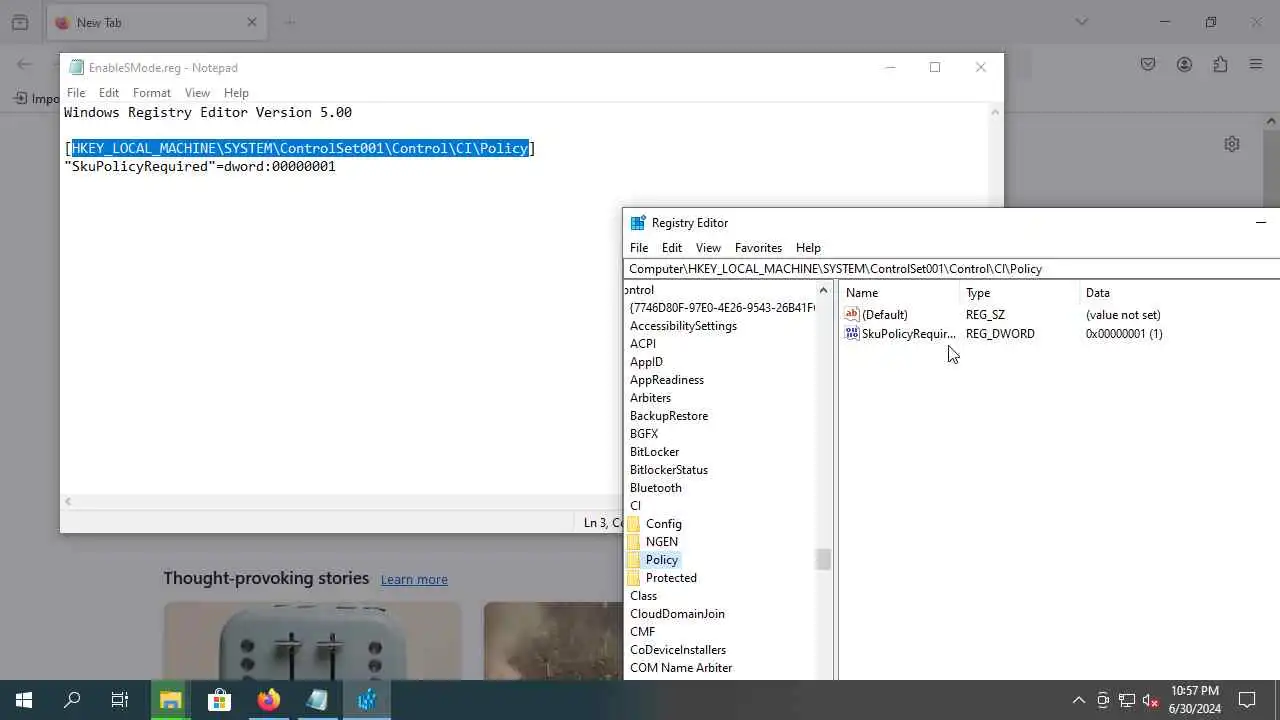Switch to Registry Editor on taskbar

coord(366,700)
